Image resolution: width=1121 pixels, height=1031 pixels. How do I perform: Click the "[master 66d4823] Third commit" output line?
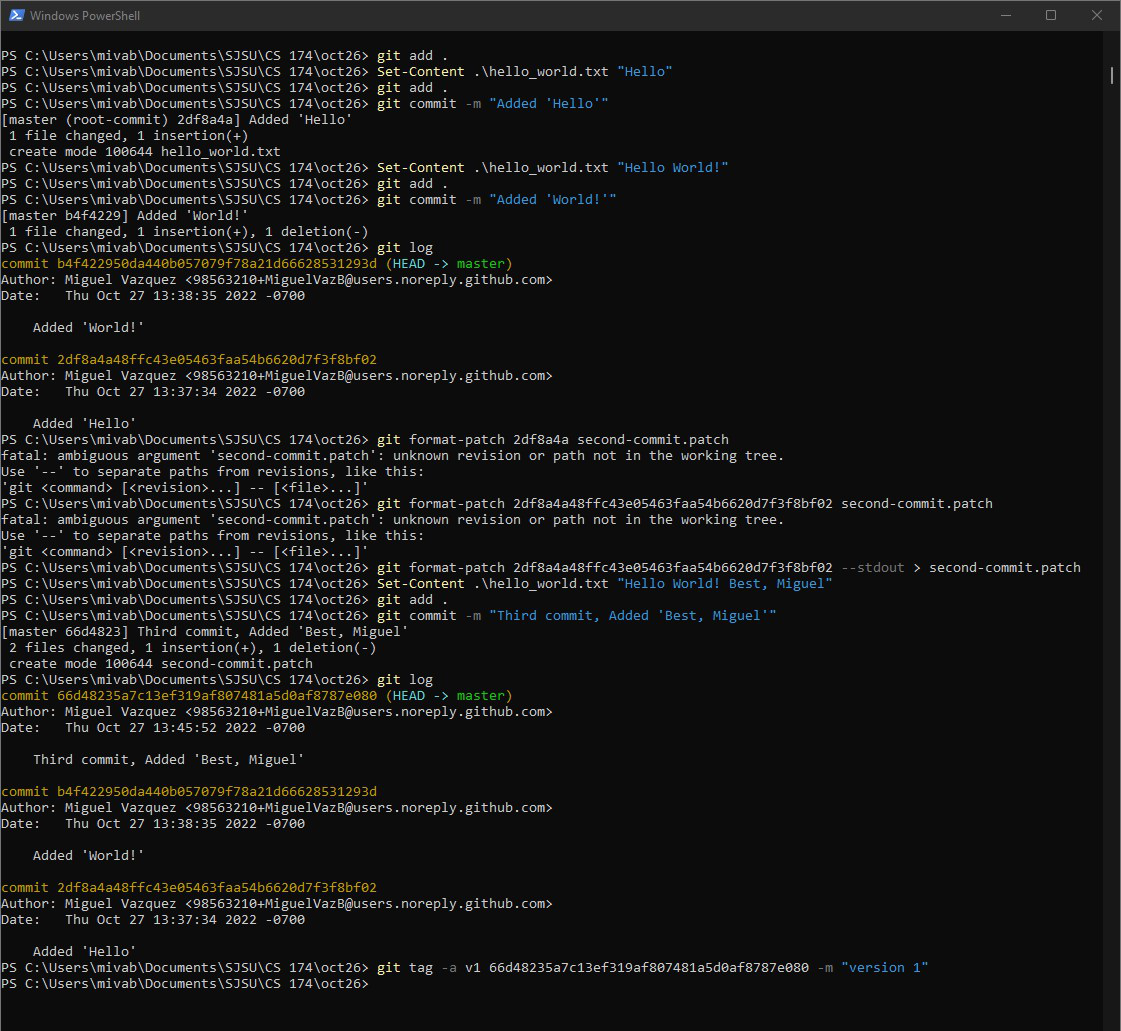coord(205,632)
